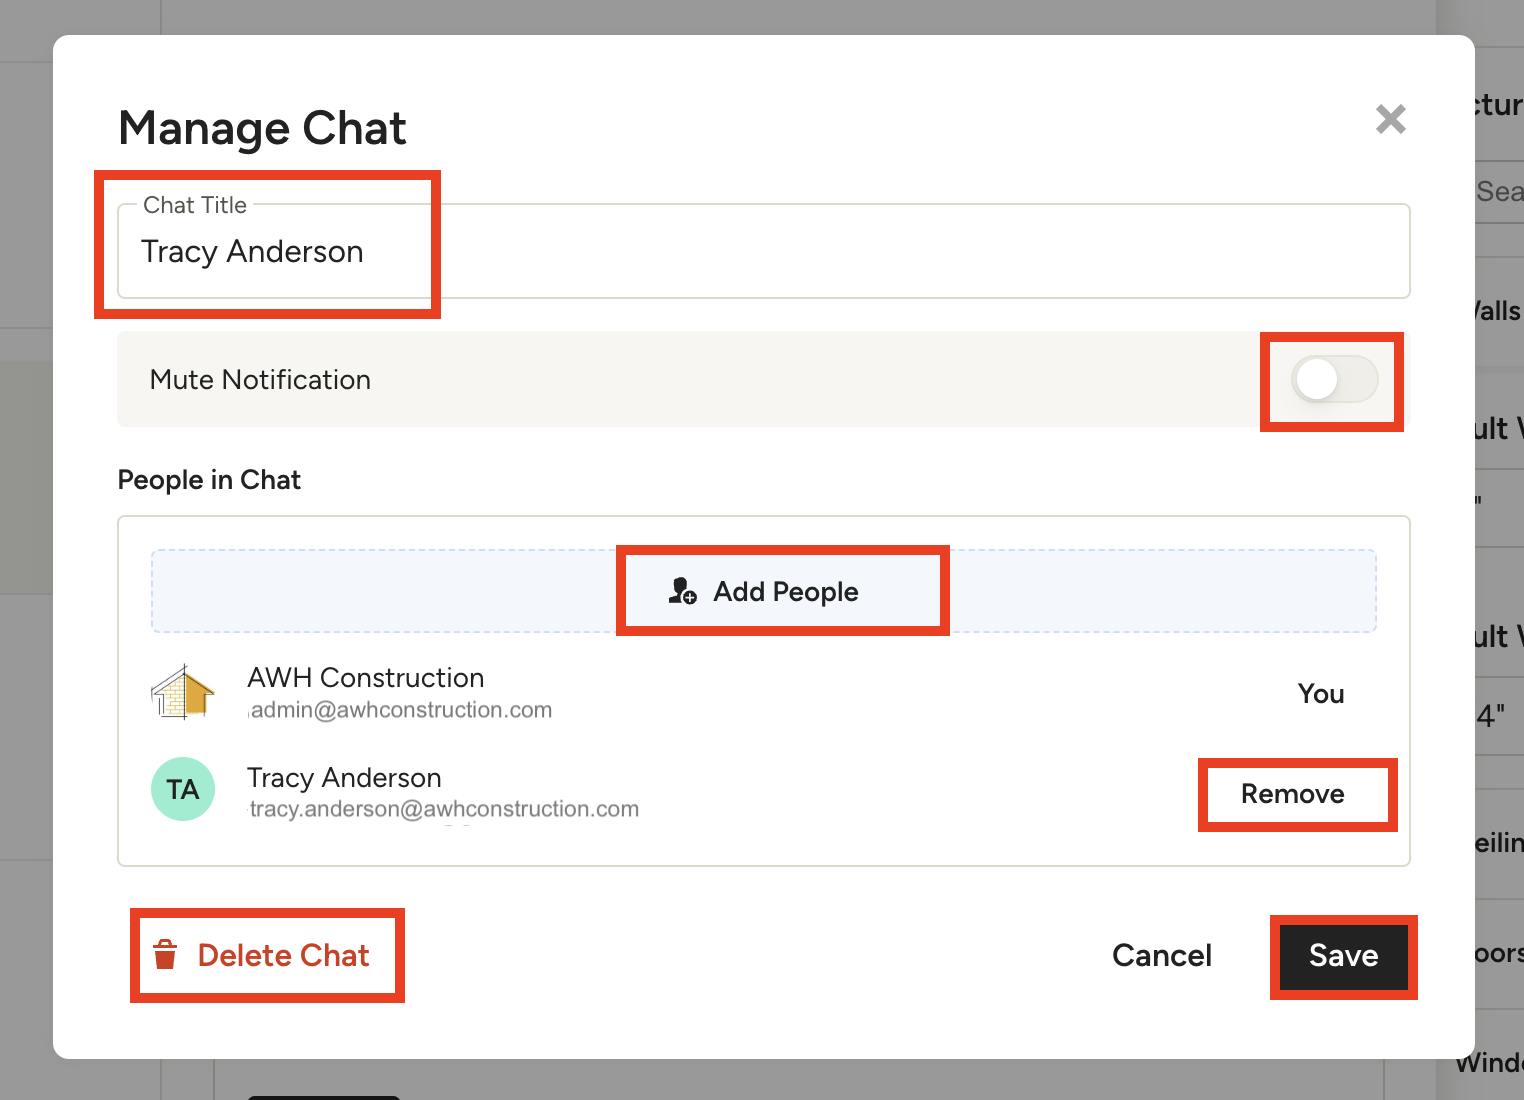Click the red Delete Chat text
This screenshot has height=1100, width=1524.
point(283,955)
